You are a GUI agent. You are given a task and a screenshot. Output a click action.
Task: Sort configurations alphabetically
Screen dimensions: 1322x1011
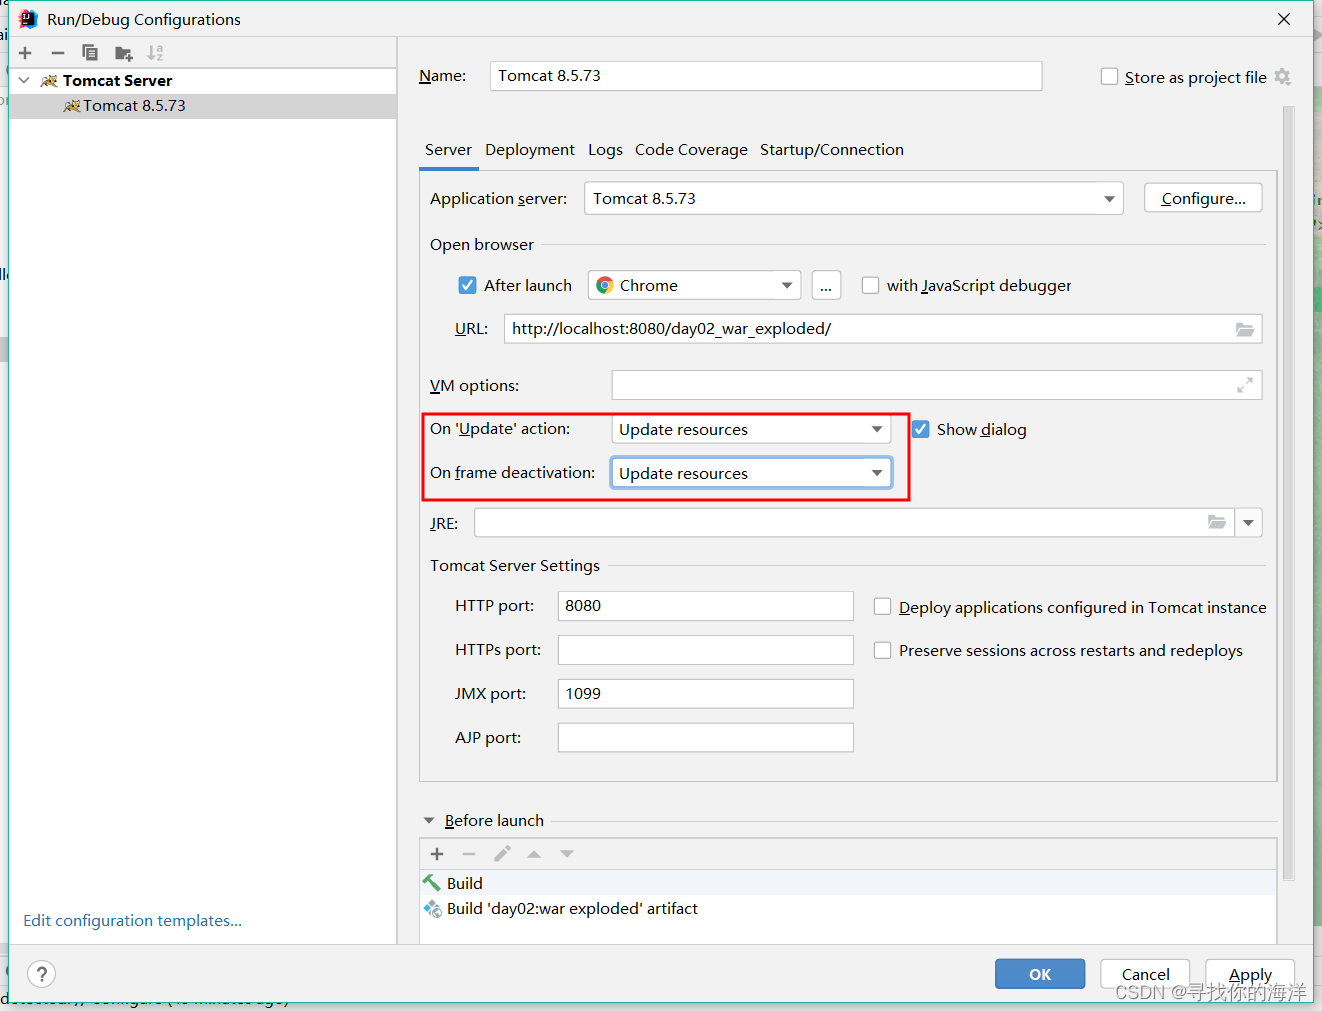coord(155,53)
